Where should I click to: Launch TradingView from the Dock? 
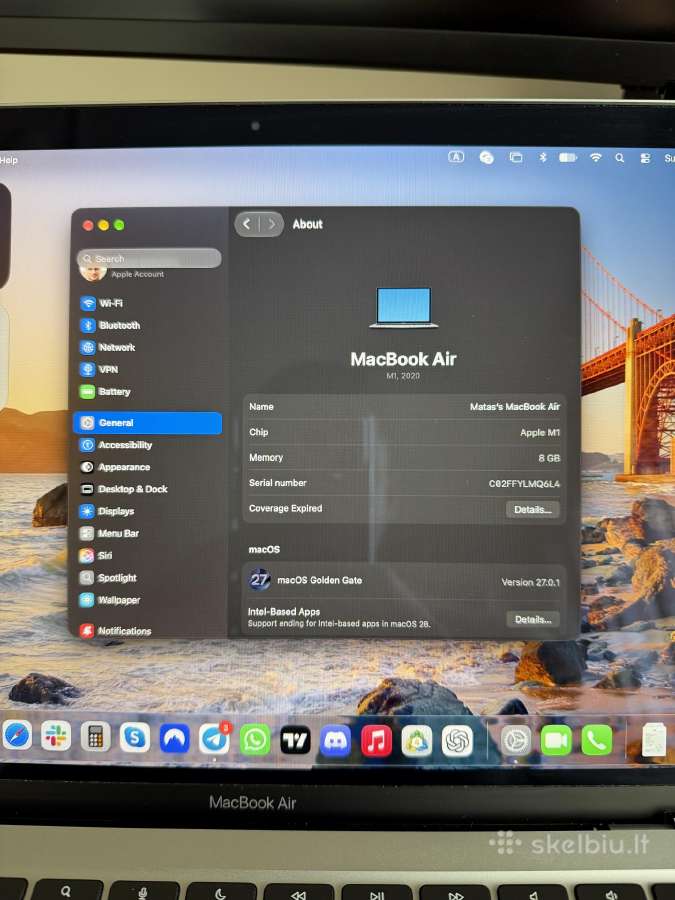point(295,739)
